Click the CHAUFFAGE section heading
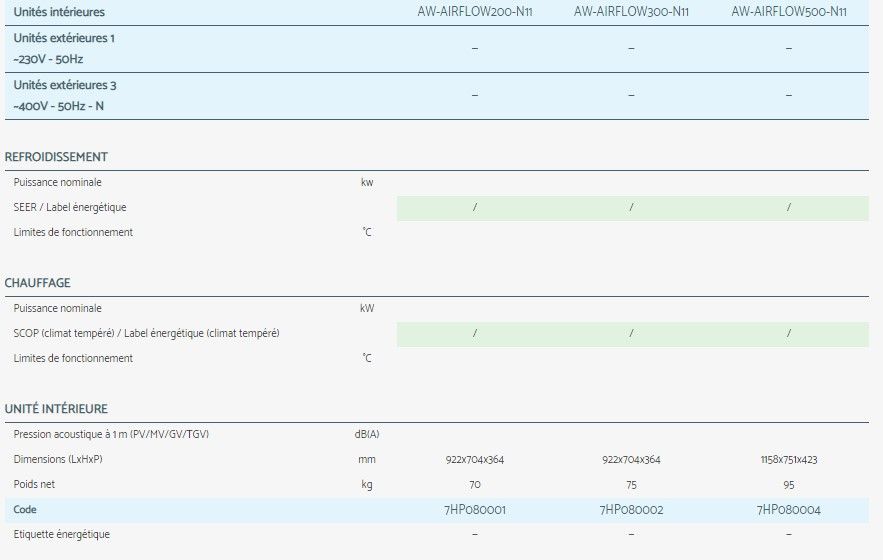883x560 pixels. point(37,283)
